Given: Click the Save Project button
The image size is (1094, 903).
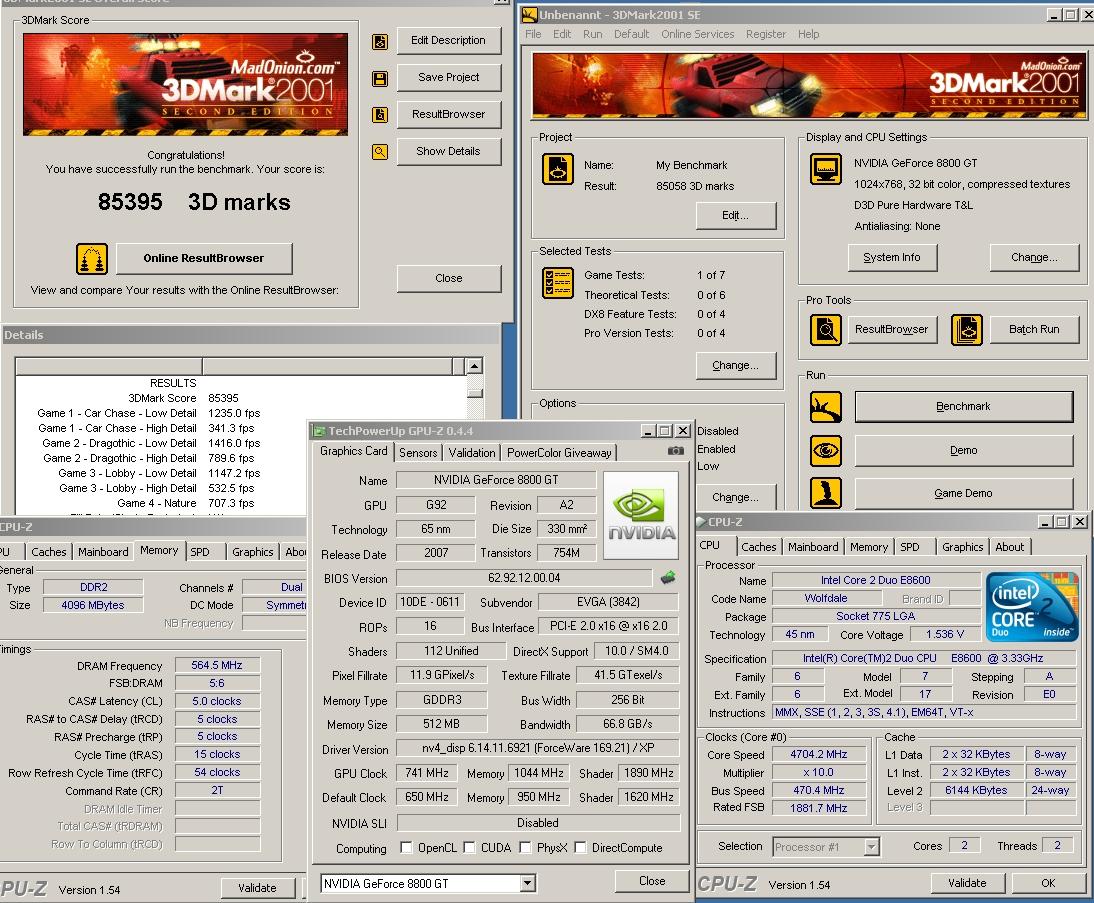Looking at the screenshot, I should click(x=449, y=77).
